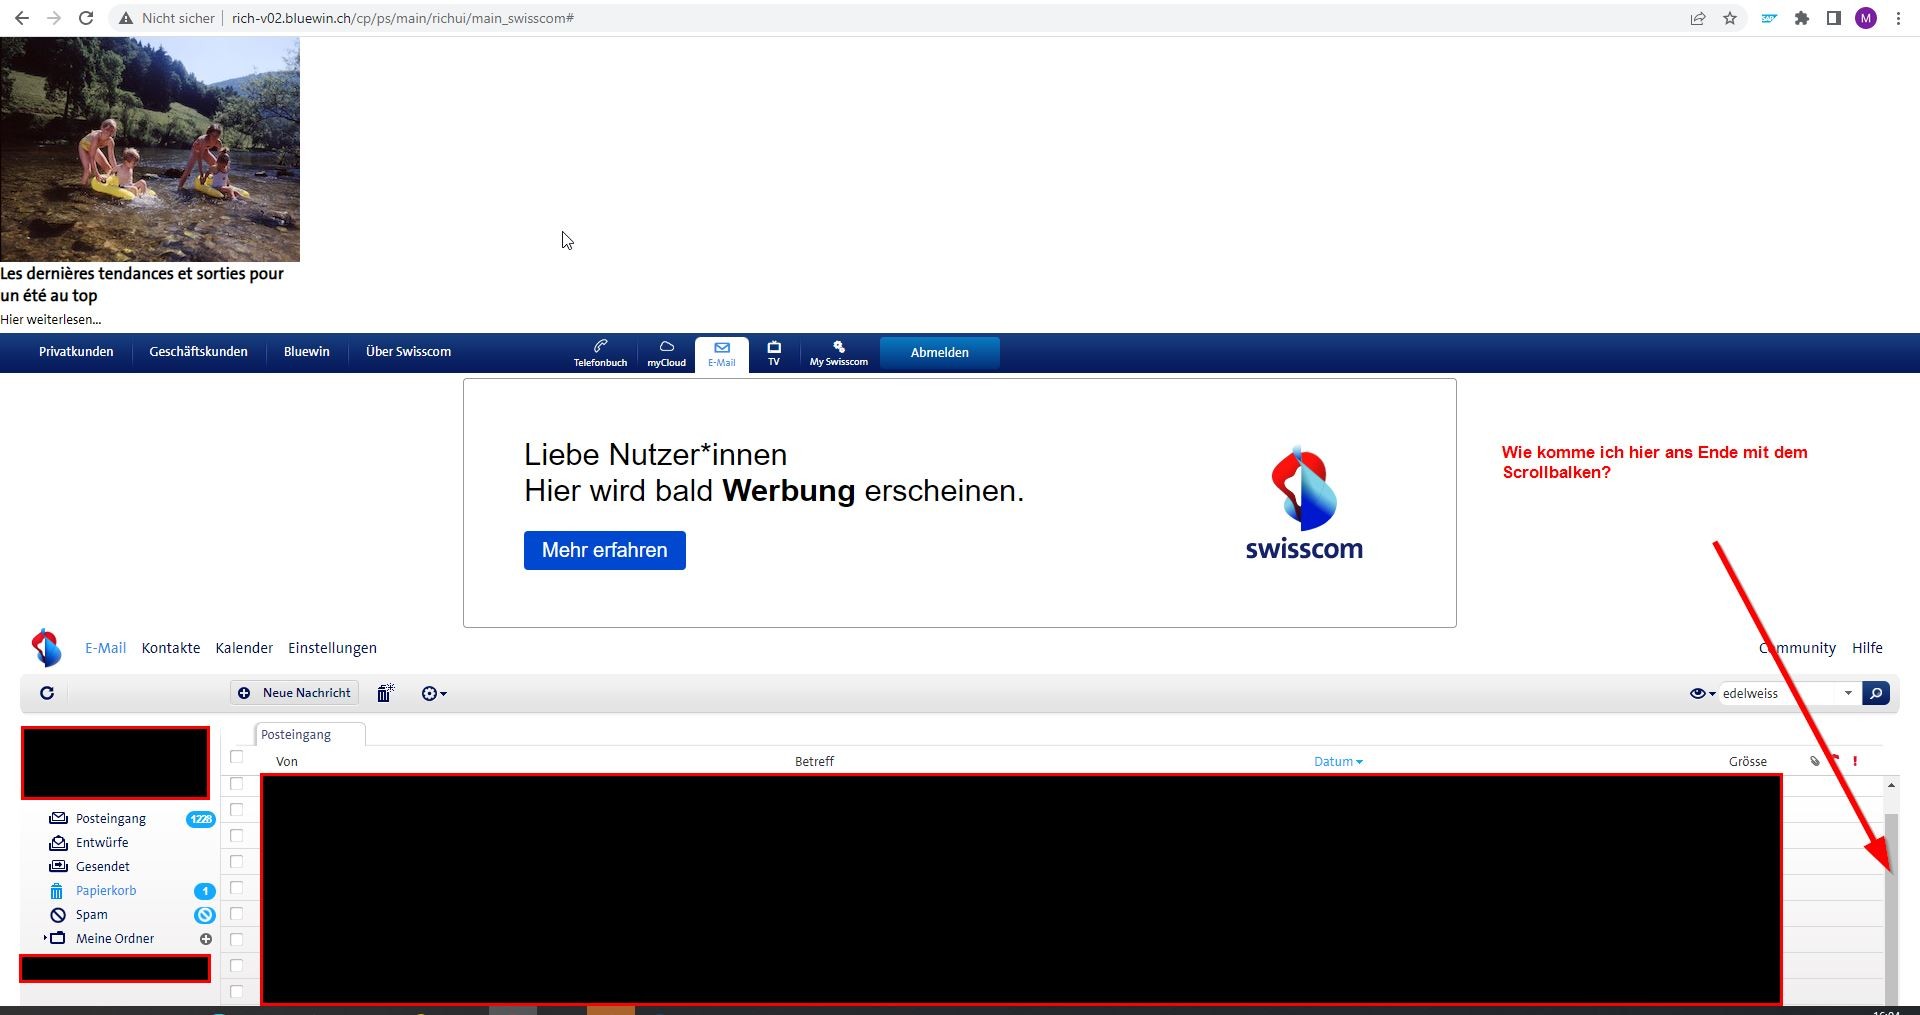Click the empty trash icon in toolbar
1920x1015 pixels.
point(385,693)
